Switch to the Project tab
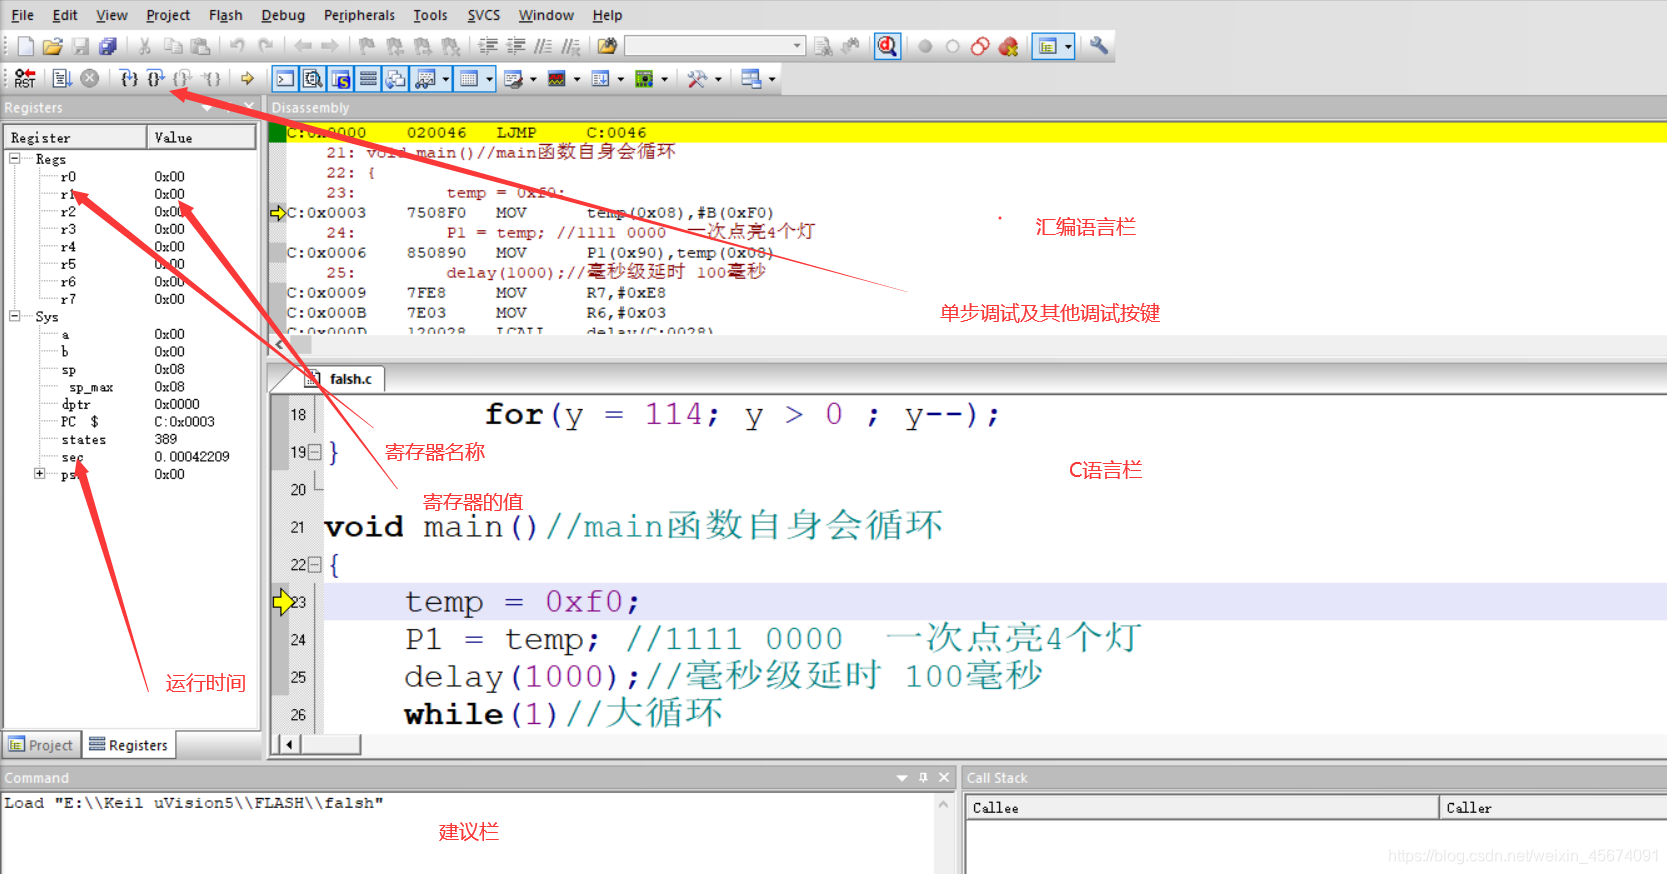 tap(42, 745)
